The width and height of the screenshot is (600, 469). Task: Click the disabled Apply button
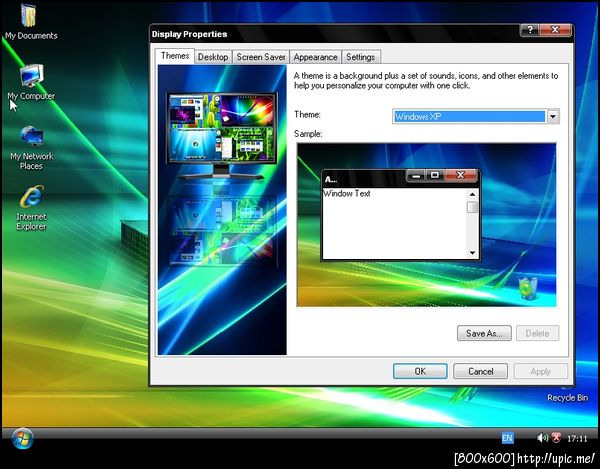541,371
